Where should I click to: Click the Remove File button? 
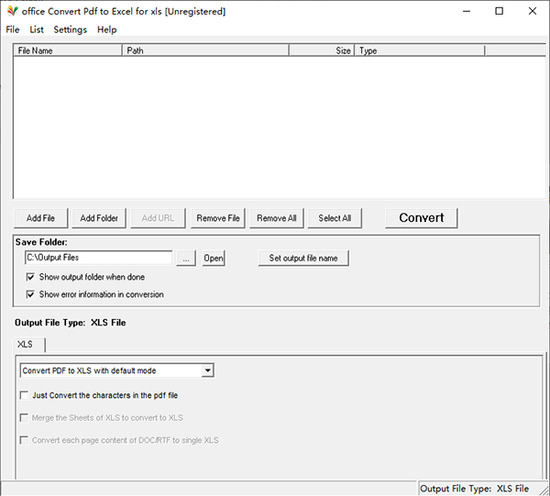point(218,218)
